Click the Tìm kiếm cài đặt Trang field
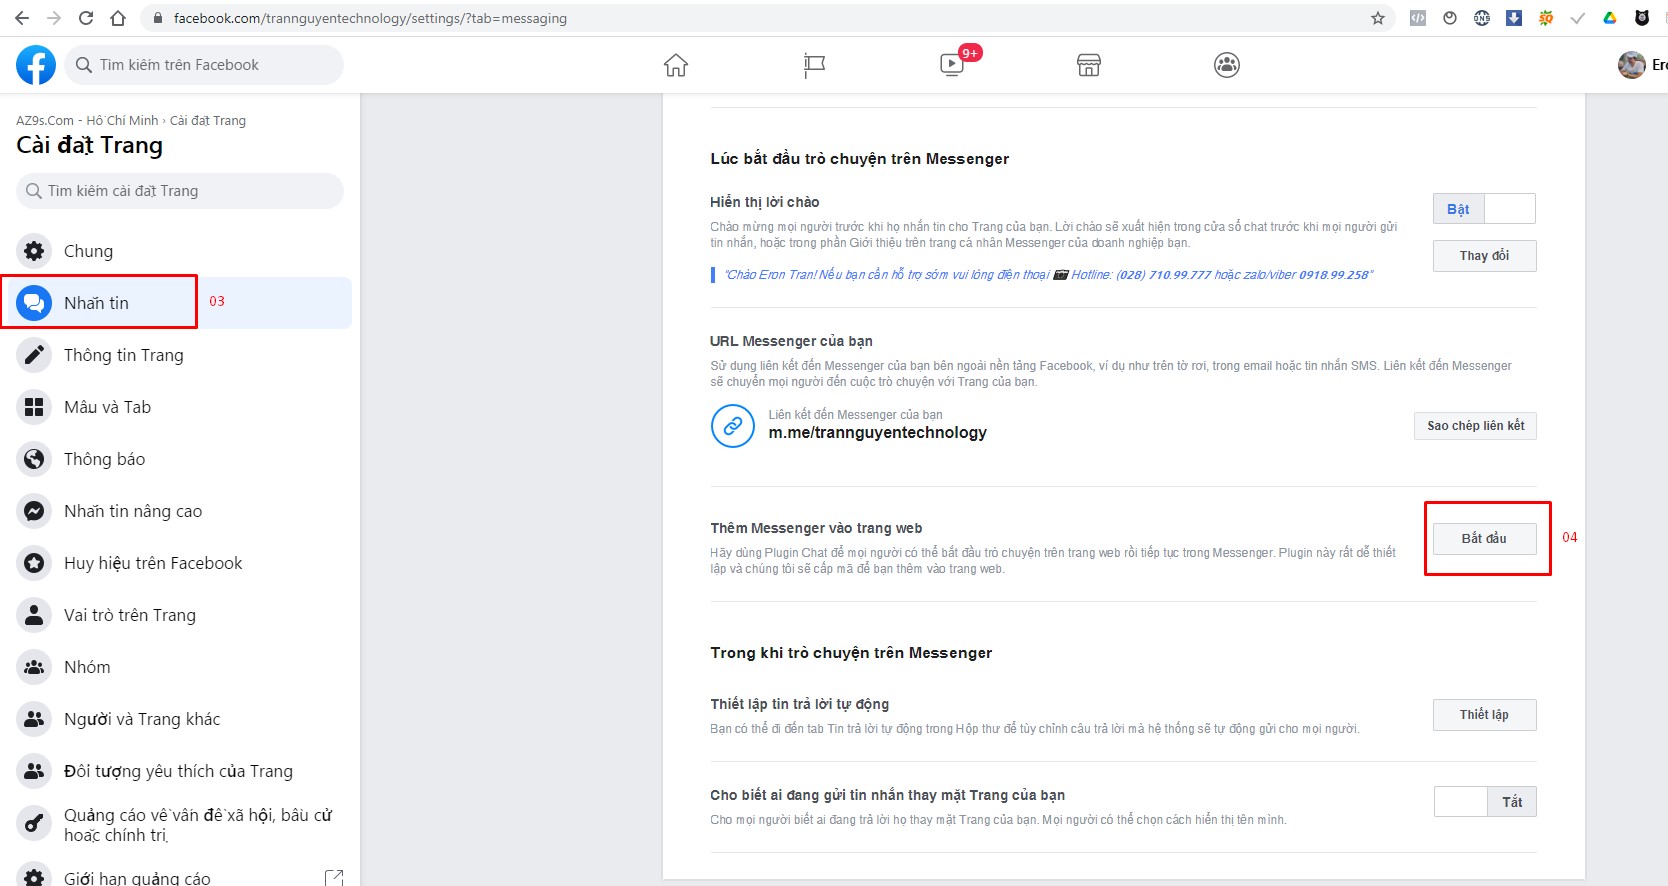The height and width of the screenshot is (886, 1668). pyautogui.click(x=180, y=191)
